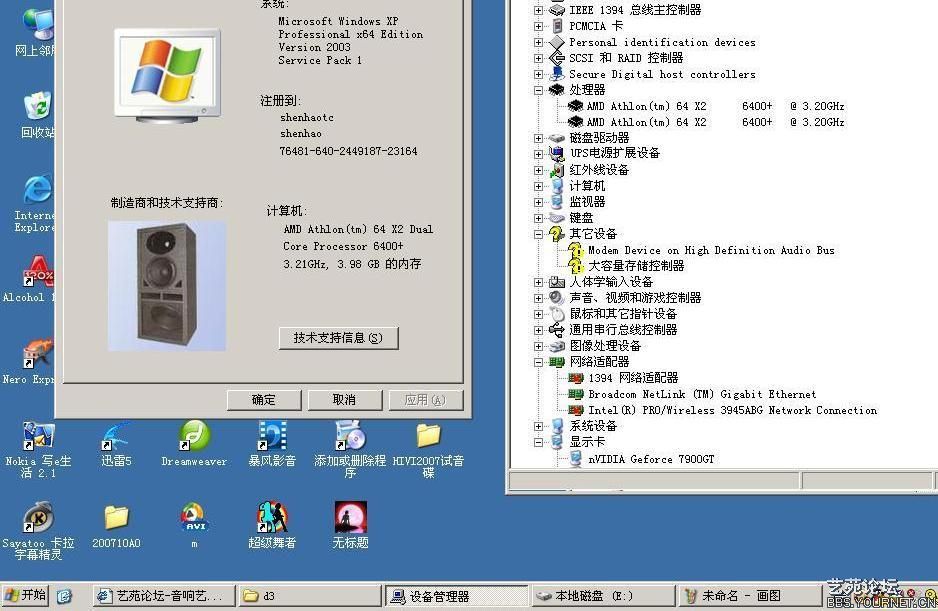Expand SCSI 和 RAID 控制器 node
938x611 pixels.
tap(538, 58)
